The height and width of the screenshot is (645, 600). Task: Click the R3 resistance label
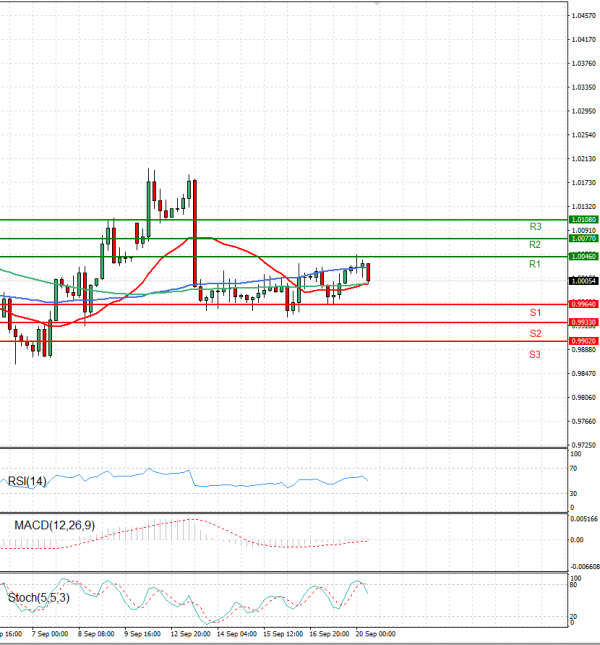tap(535, 227)
